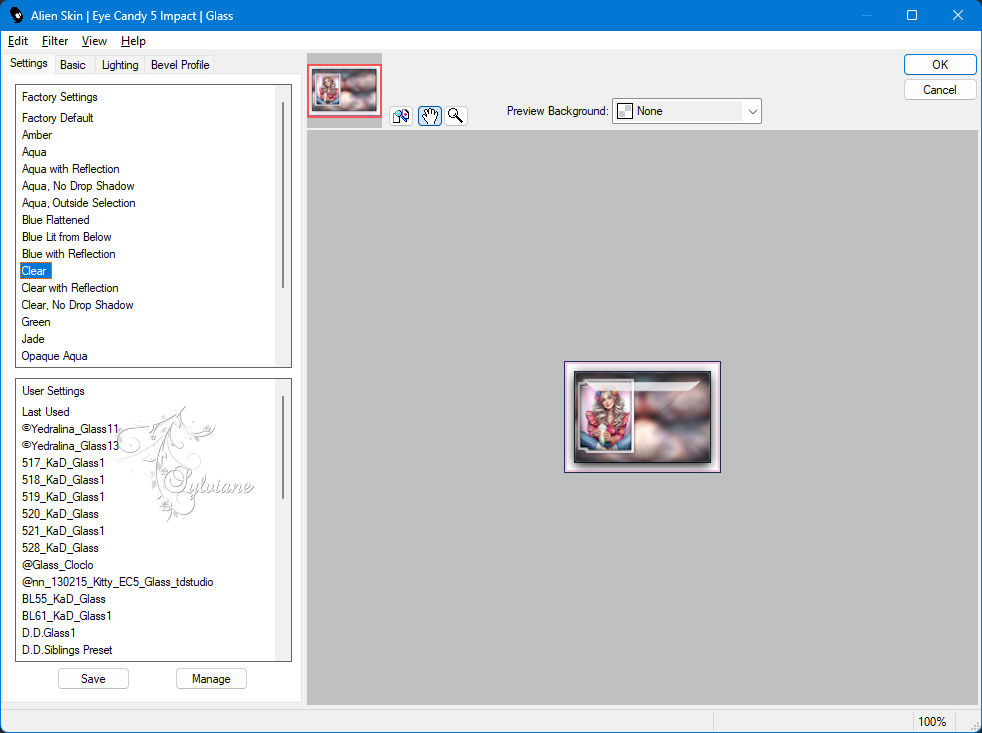Open the Help menu
The image size is (982, 733).
(x=133, y=41)
